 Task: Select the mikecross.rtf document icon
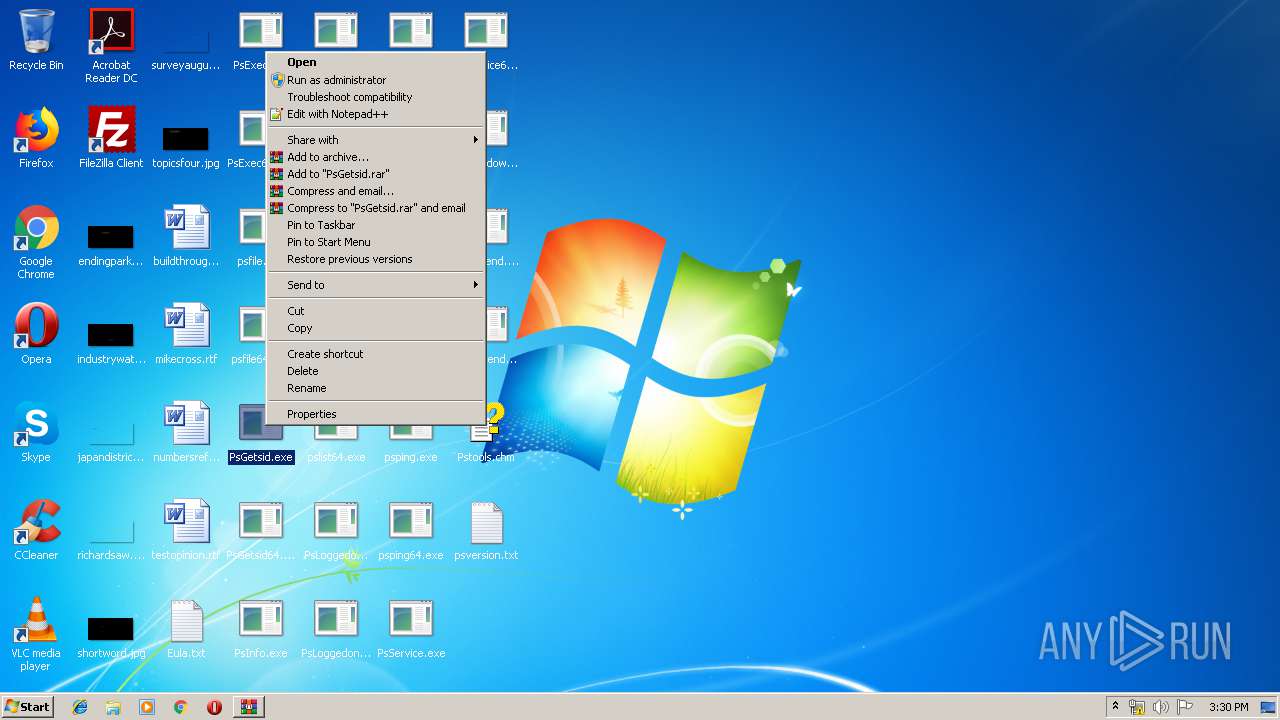click(x=186, y=334)
